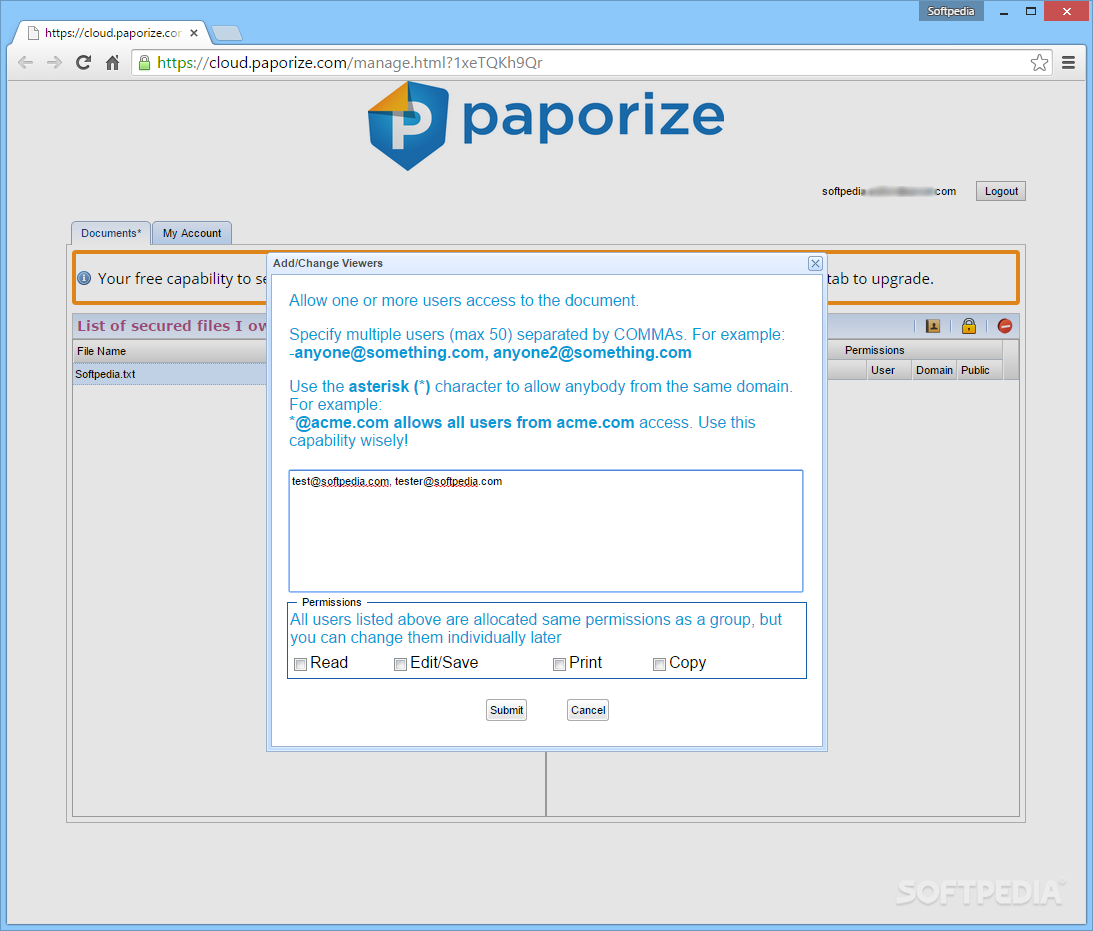Click the yellow padlock secure icon
The width and height of the screenshot is (1093, 931).
[969, 326]
